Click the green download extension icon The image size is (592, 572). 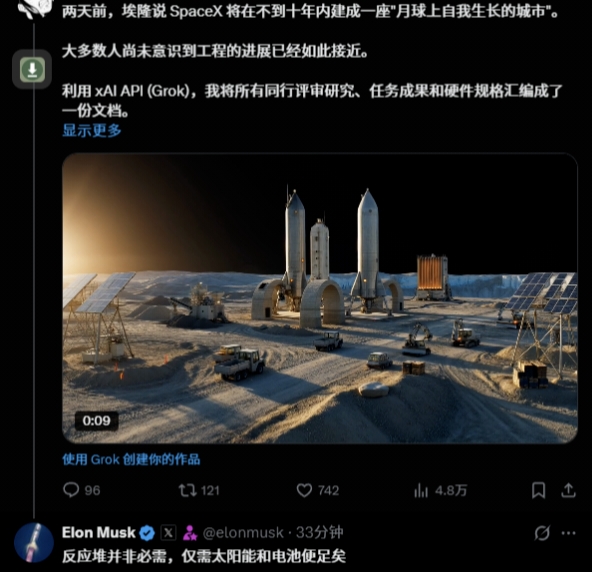[x=32, y=69]
